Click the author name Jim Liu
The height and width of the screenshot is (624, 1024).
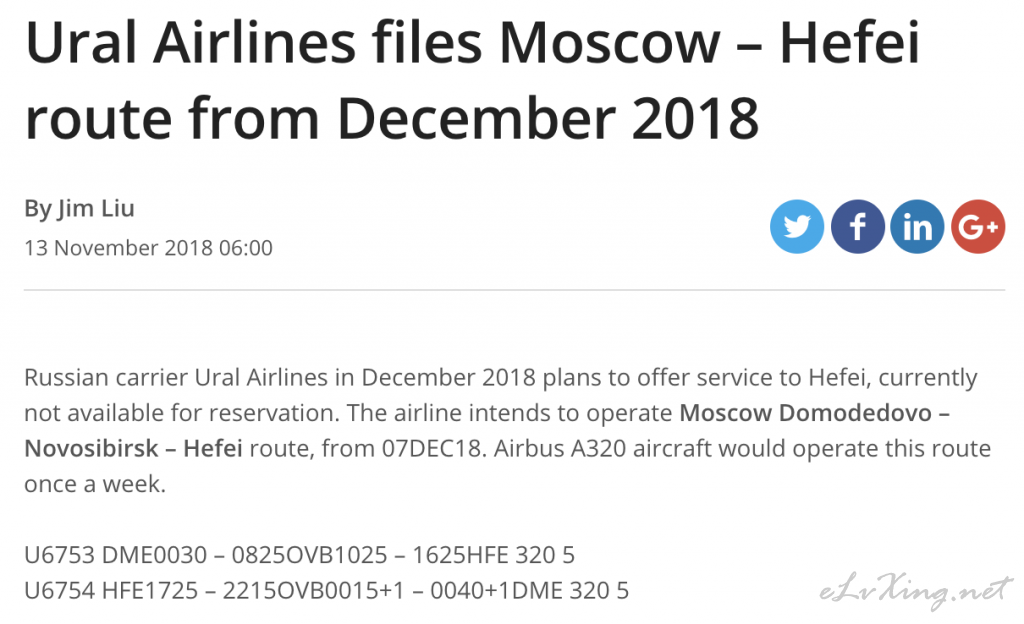coord(96,209)
